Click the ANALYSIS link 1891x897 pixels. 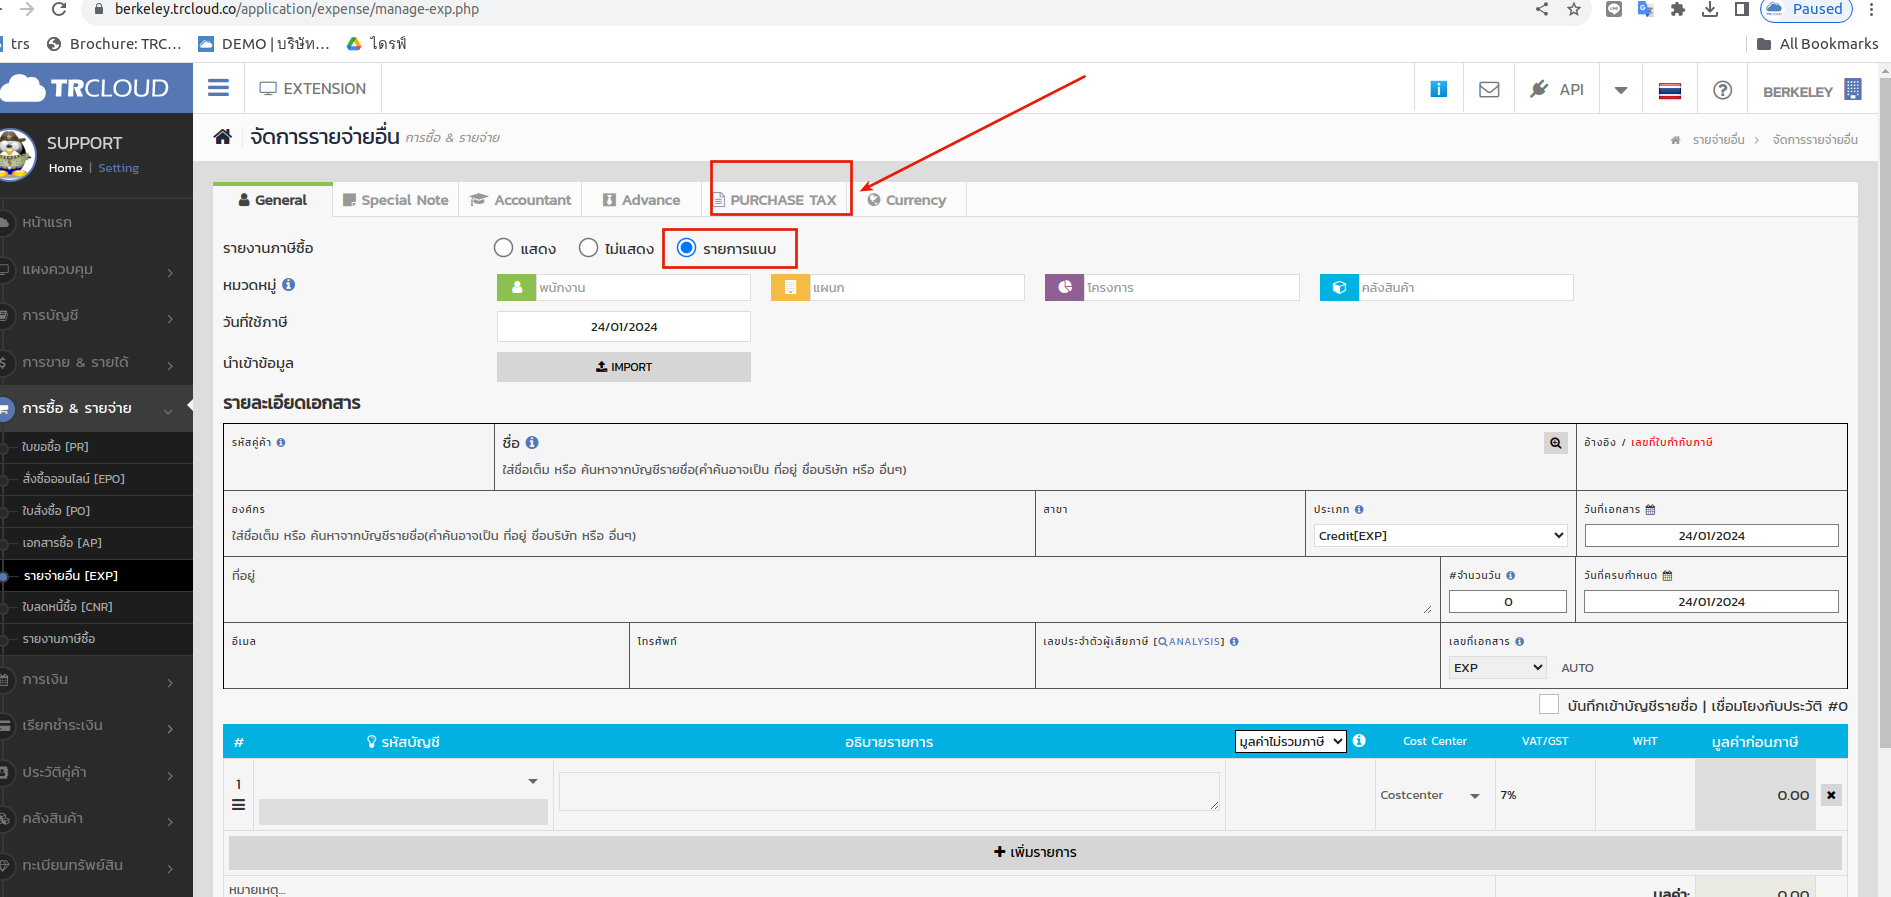pyautogui.click(x=1191, y=641)
